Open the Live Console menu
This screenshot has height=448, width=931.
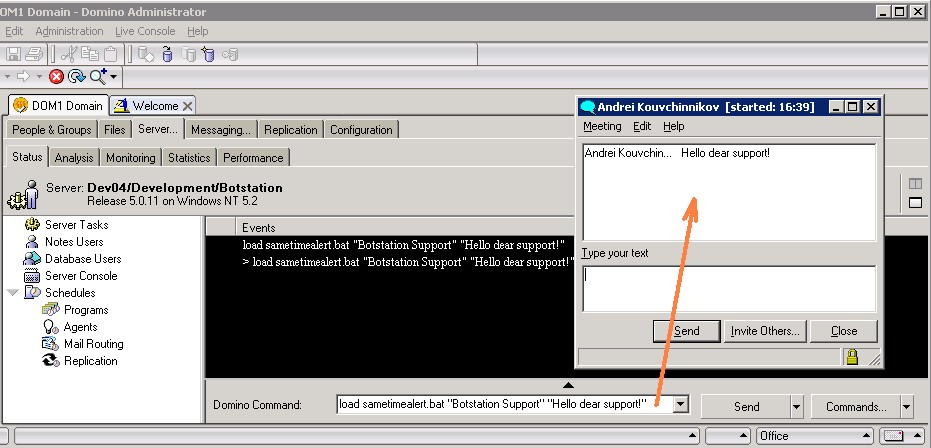pyautogui.click(x=145, y=31)
